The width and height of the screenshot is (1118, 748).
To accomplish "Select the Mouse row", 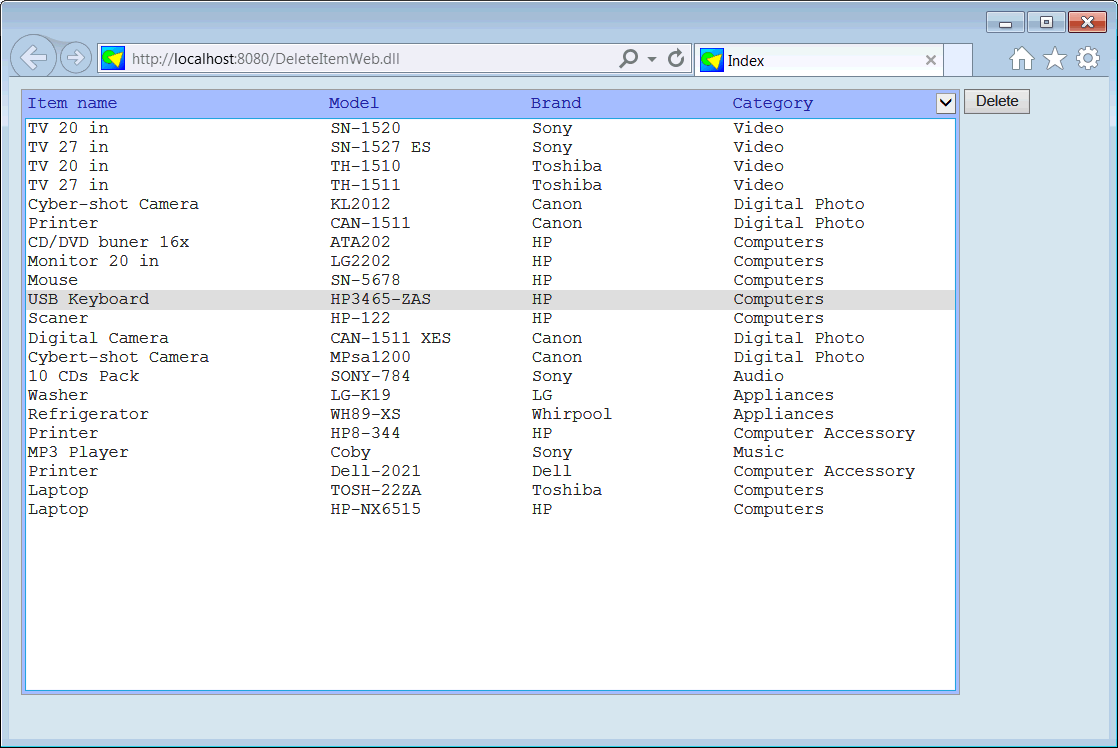I will pos(491,280).
